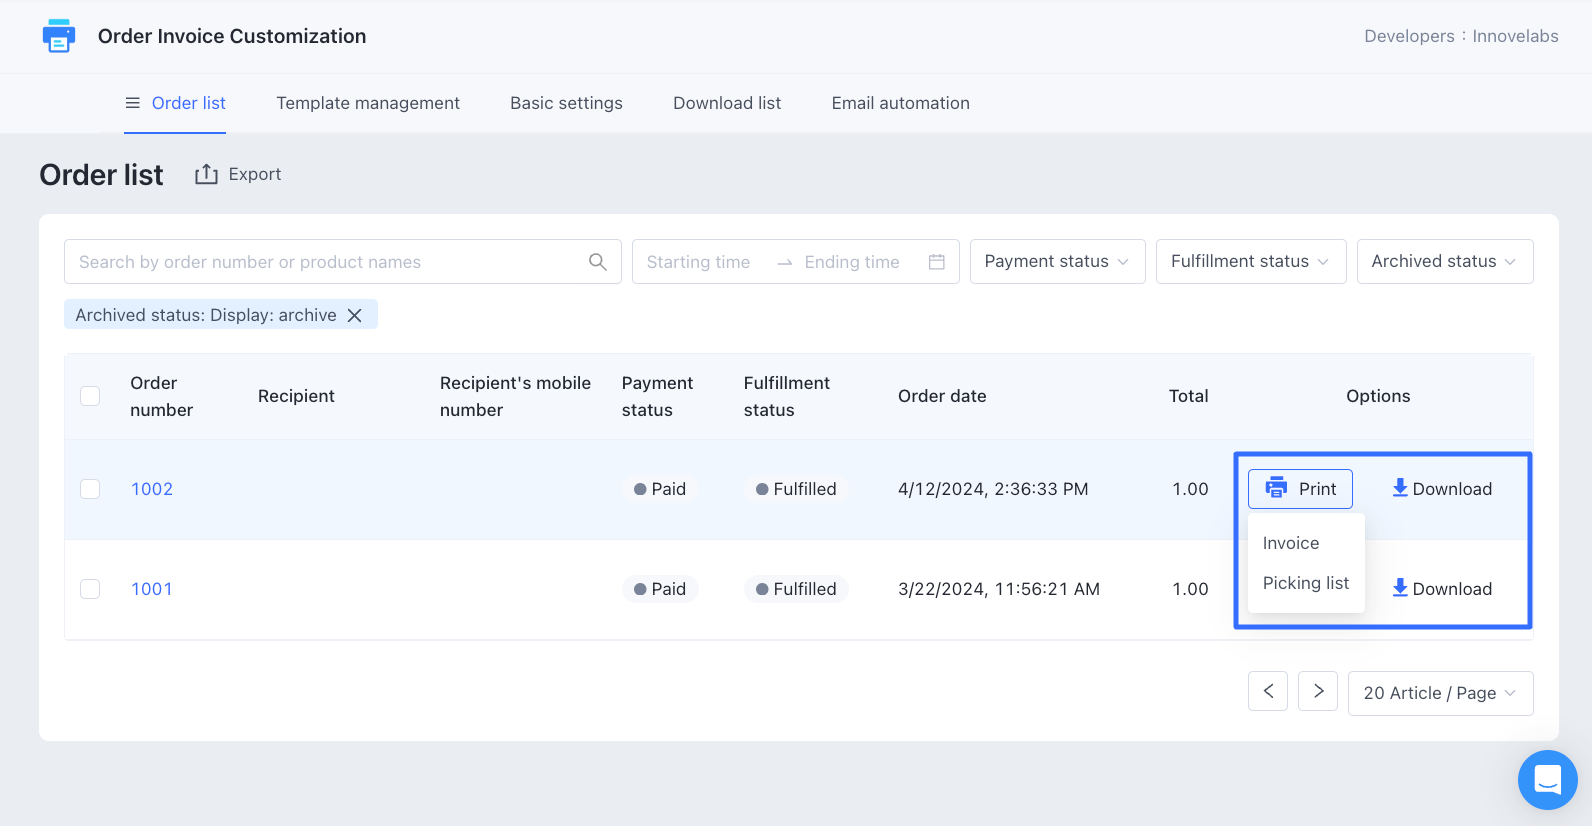Click the Export share icon
The image size is (1592, 826).
point(206,174)
